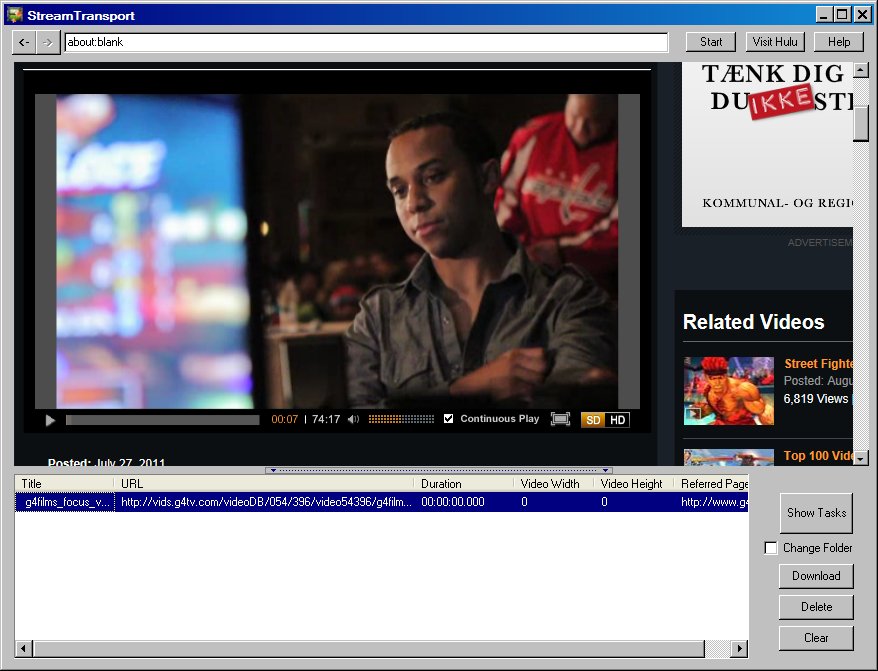The width and height of the screenshot is (878, 671).
Task: Click the back navigation arrow button
Action: 24,43
